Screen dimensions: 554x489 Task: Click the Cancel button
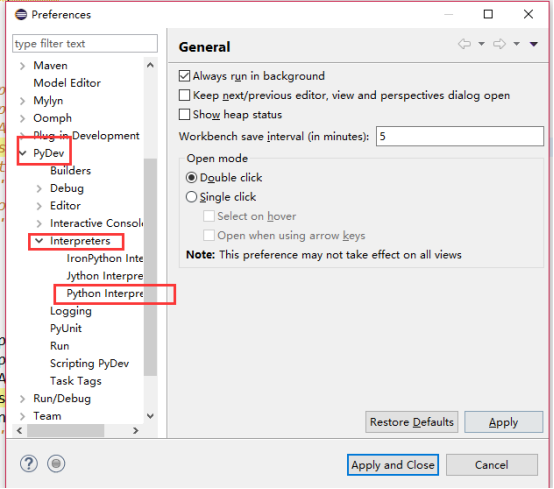(492, 465)
